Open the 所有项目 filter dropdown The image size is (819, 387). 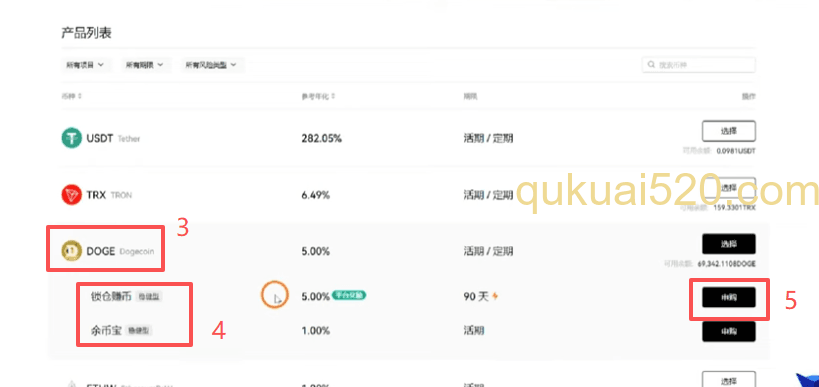pos(85,65)
